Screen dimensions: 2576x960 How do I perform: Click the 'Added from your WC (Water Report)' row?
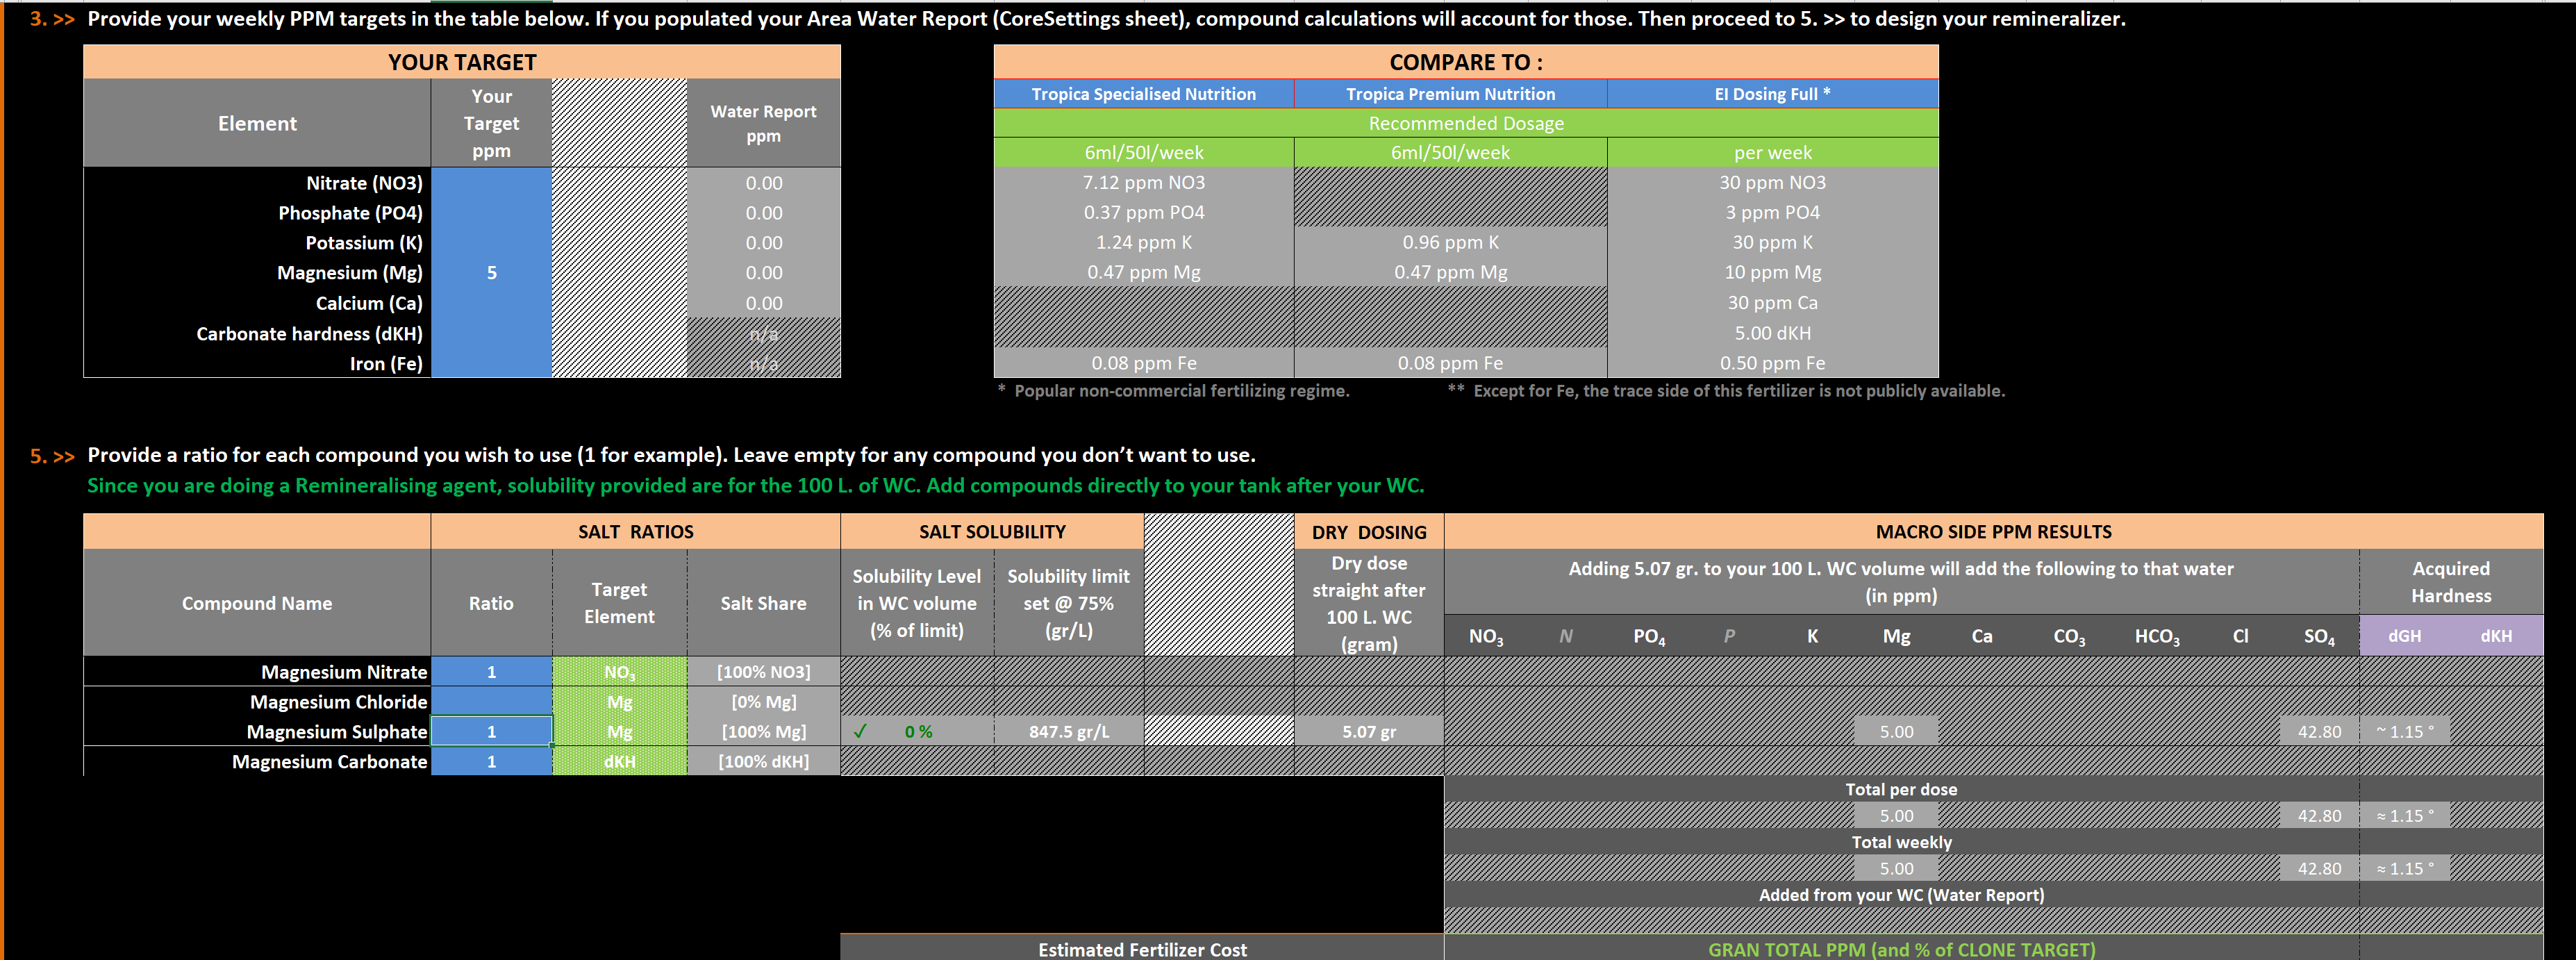[1901, 895]
